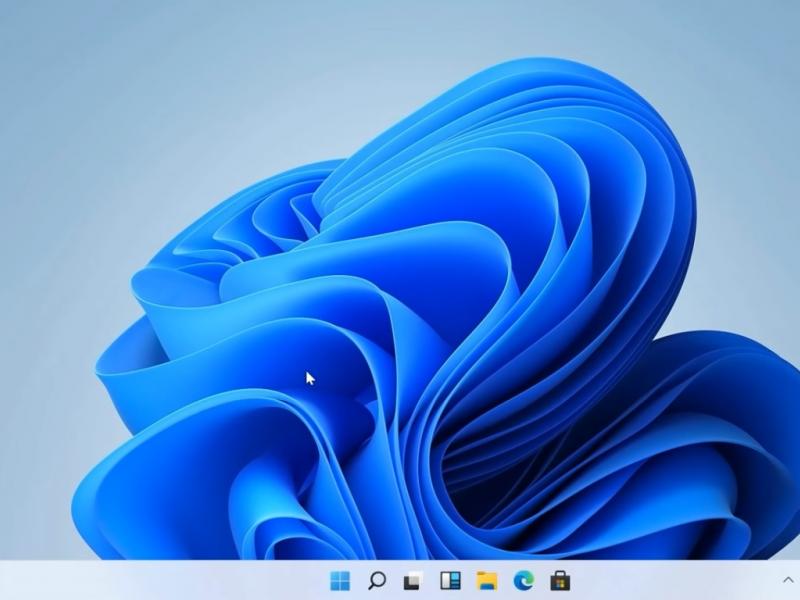Screen dimensions: 800x600
Task: Open Task View on the taskbar
Action: pyautogui.click(x=414, y=581)
